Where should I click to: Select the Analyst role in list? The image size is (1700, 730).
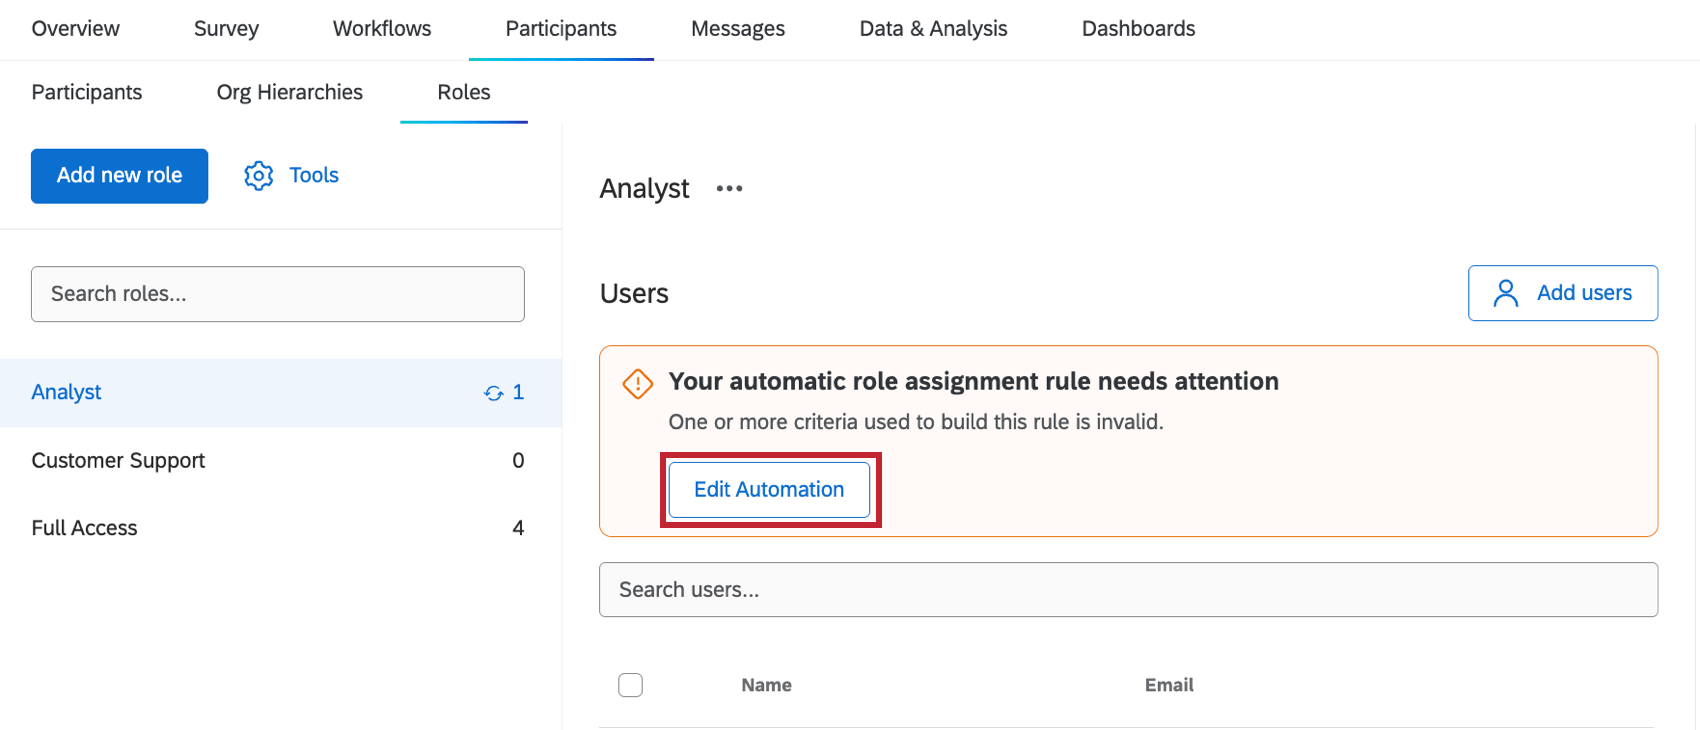pyautogui.click(x=280, y=393)
